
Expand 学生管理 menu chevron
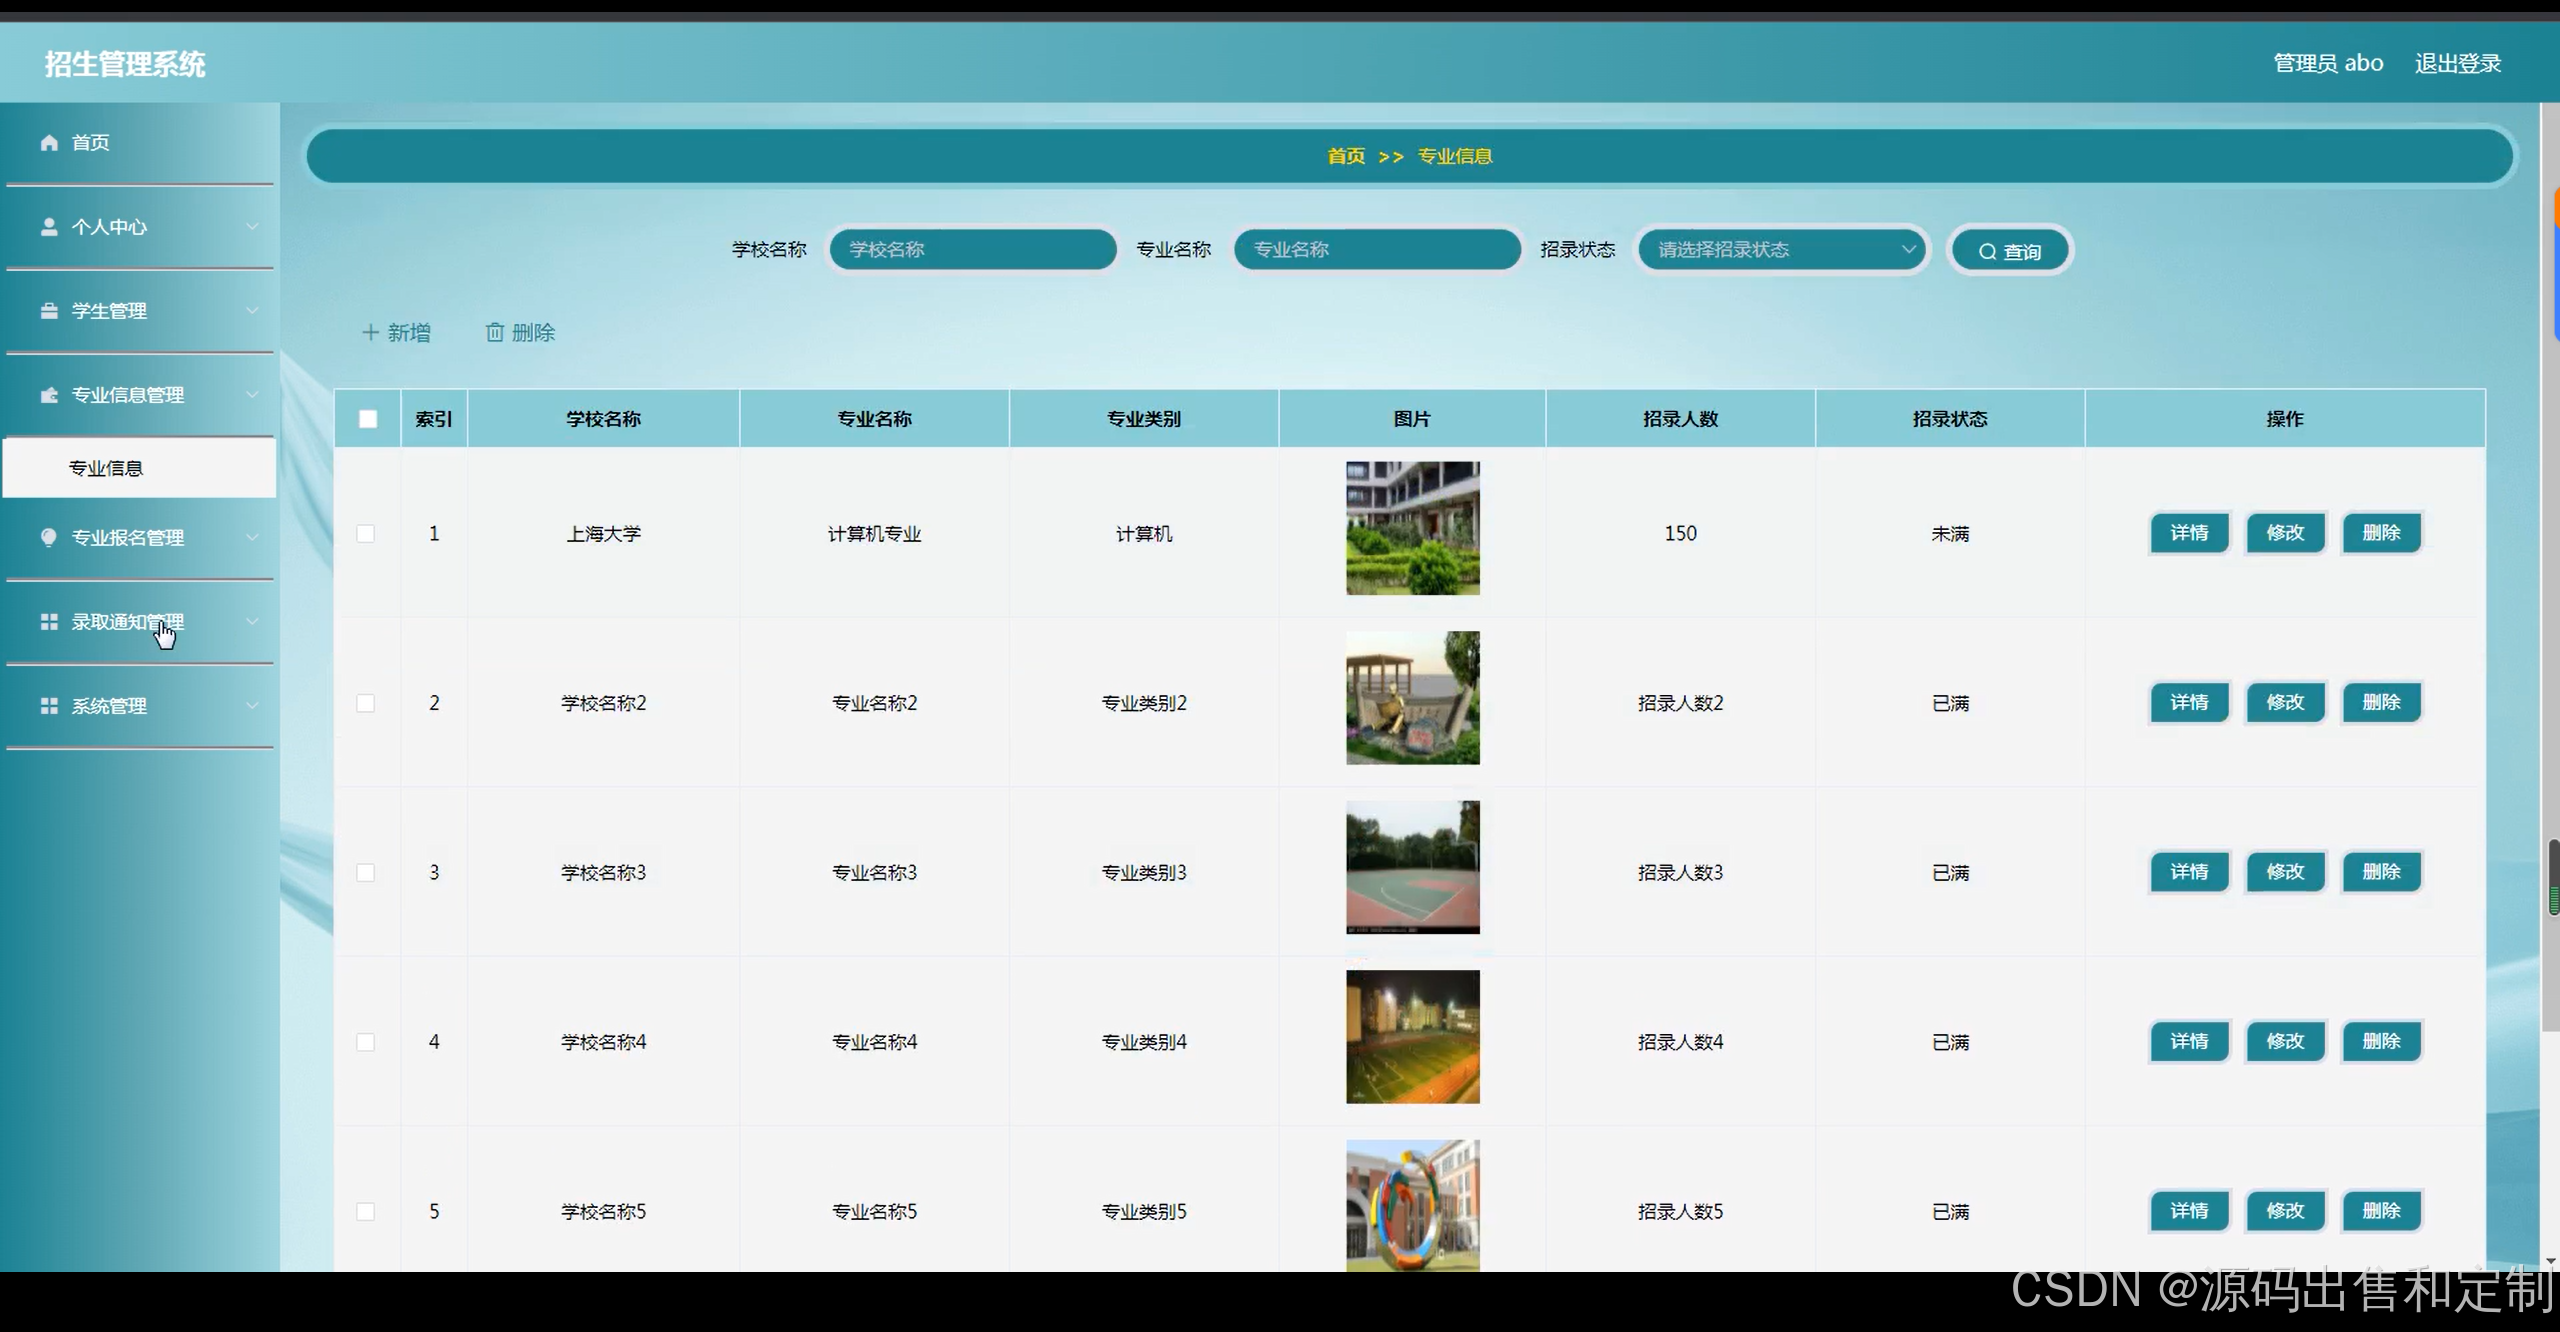[x=252, y=311]
